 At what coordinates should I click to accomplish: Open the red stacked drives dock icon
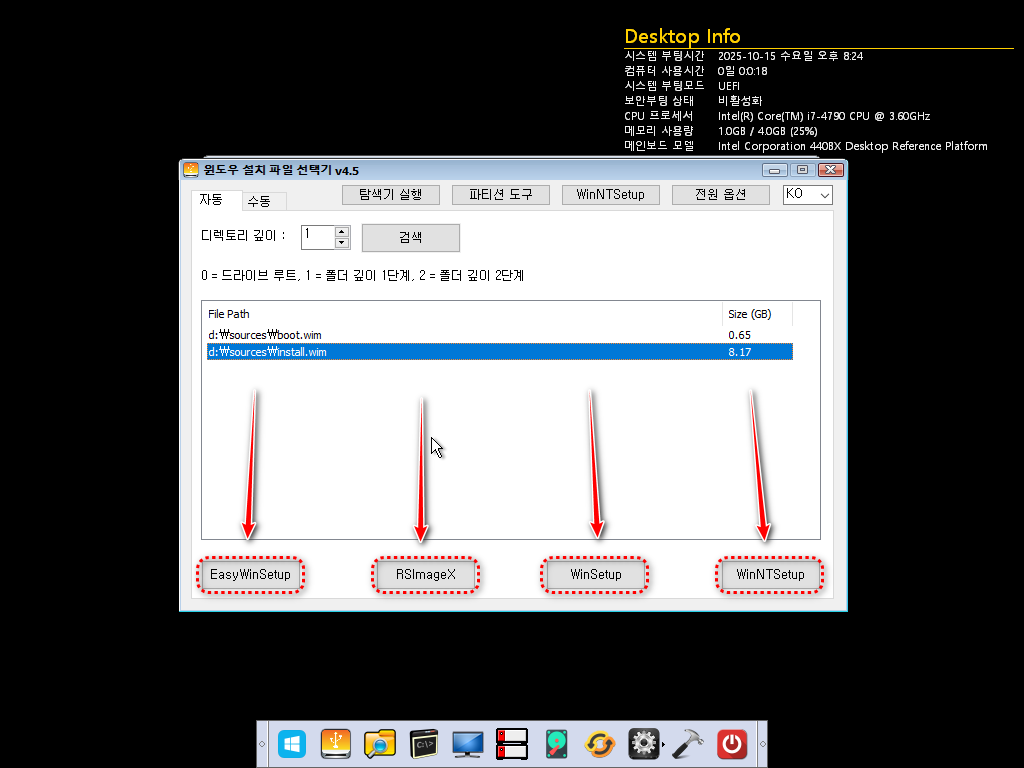pos(512,744)
